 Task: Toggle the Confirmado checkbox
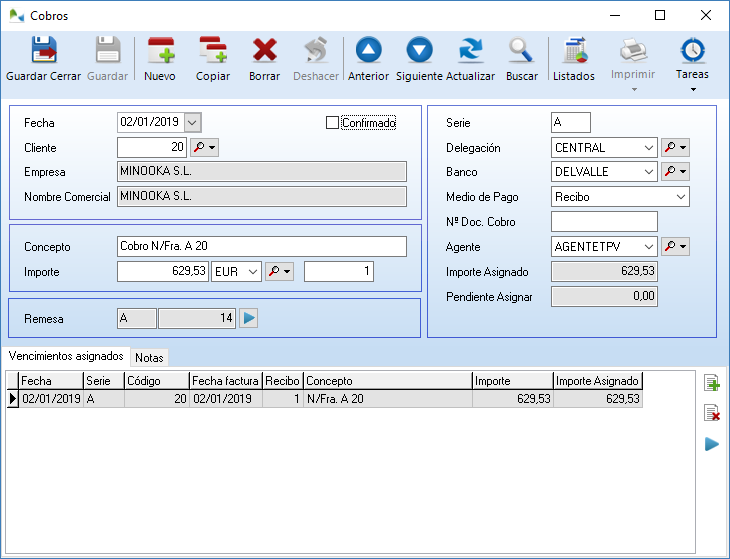point(333,123)
